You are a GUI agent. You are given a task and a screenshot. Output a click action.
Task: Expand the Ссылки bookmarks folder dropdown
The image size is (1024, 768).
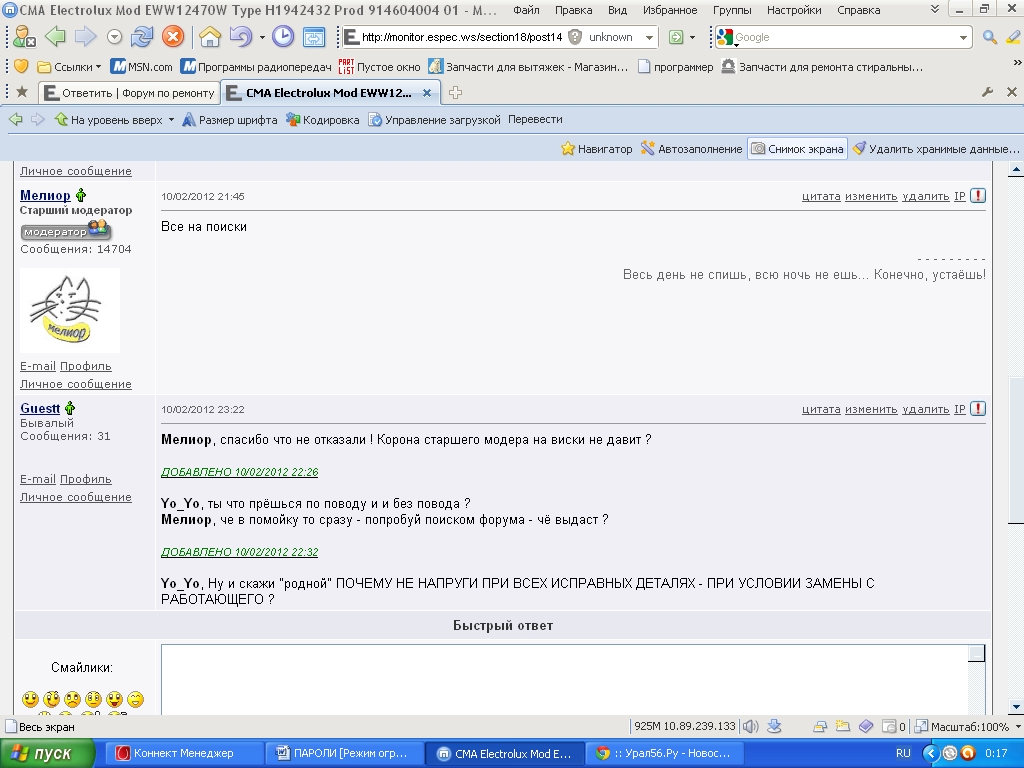click(98, 67)
